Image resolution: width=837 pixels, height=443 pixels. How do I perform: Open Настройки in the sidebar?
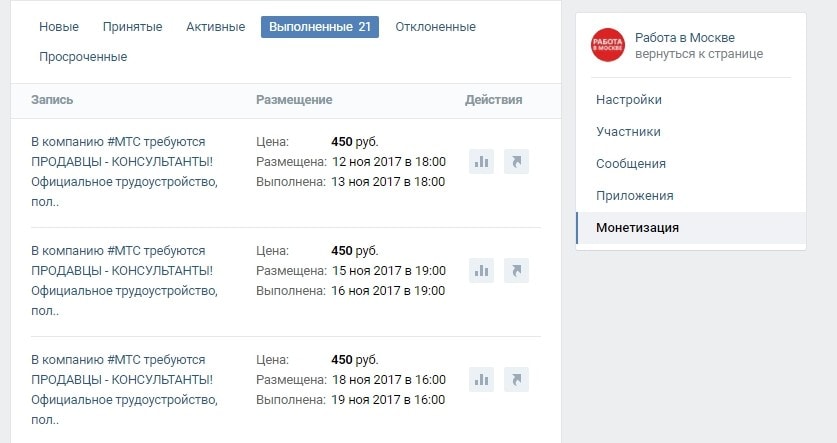[629, 100]
